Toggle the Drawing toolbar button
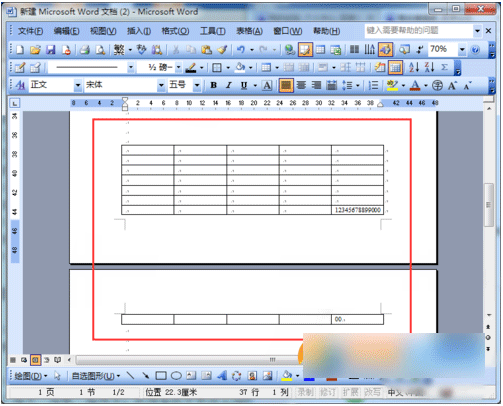The width and height of the screenshot is (503, 406). tap(385, 50)
